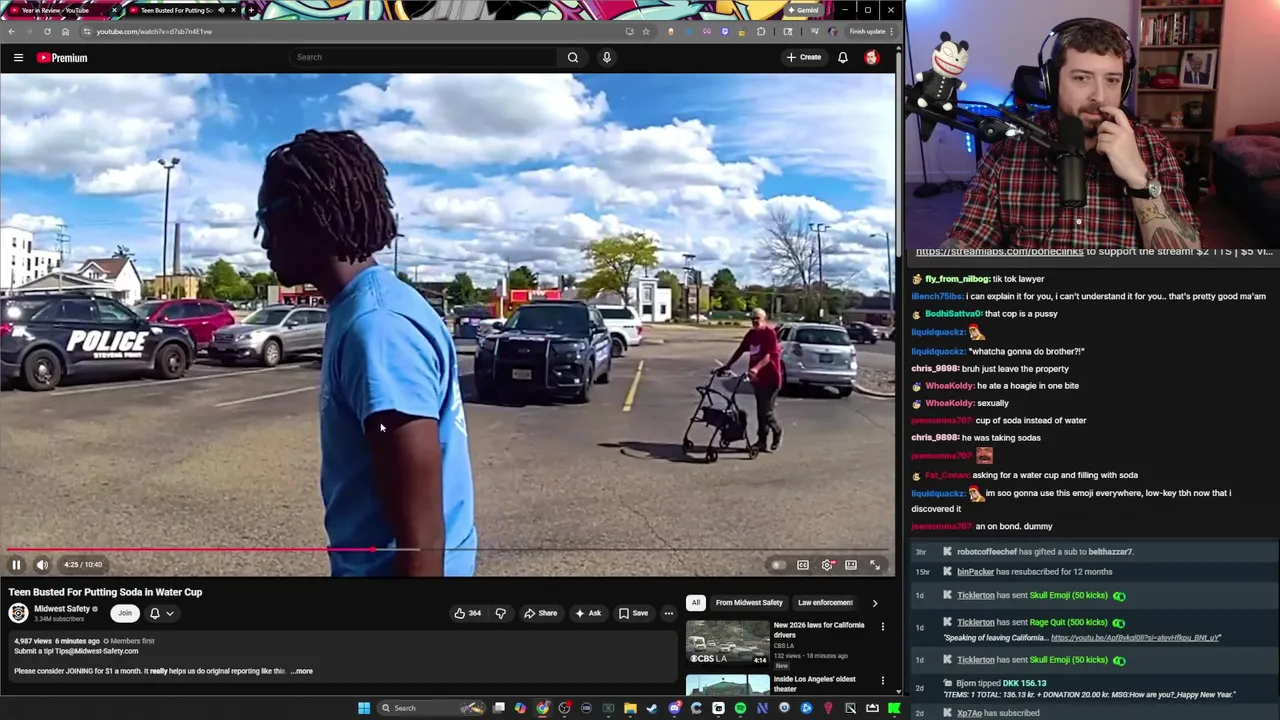Click the Ask button below video
This screenshot has width=1280, height=720.
[588, 613]
